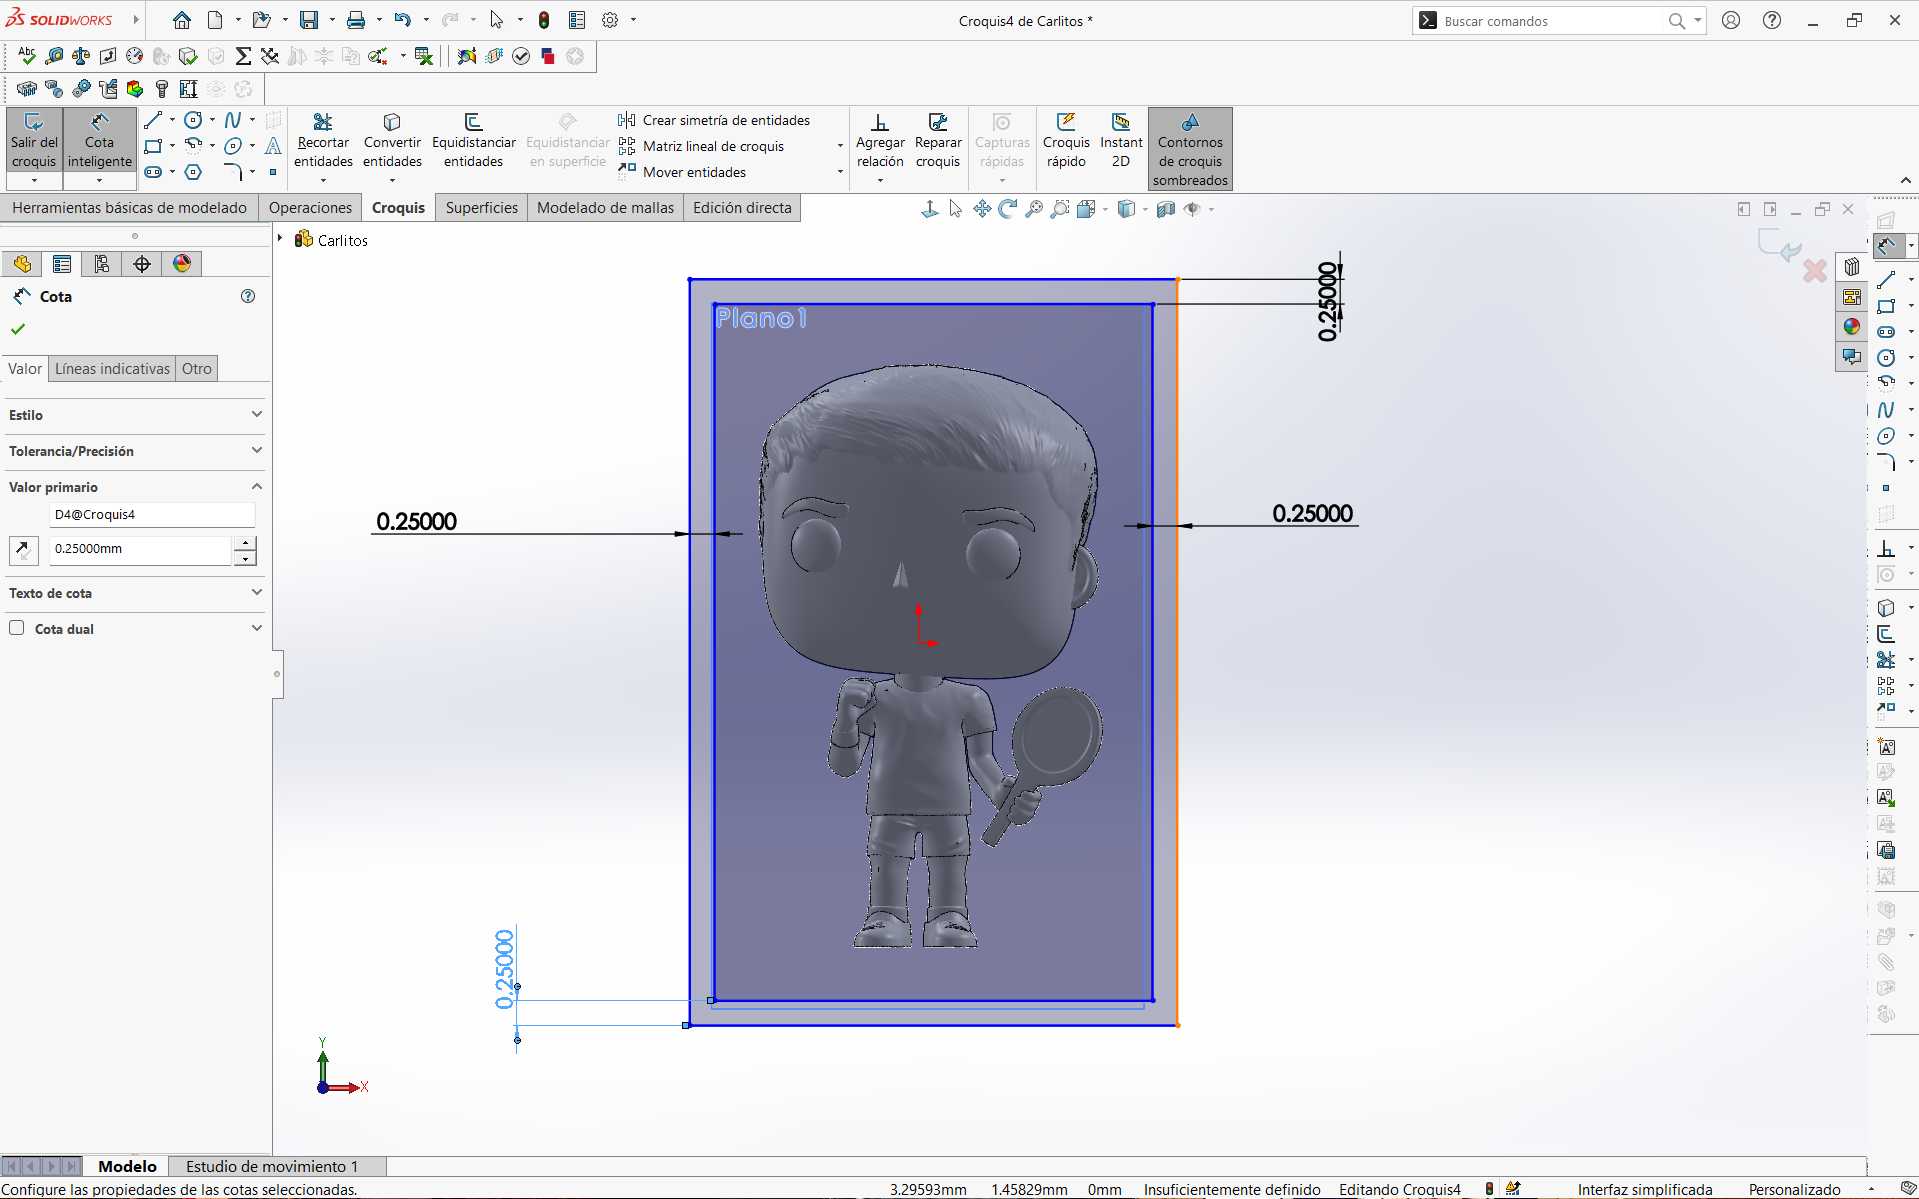Toggle Contornos de croquis sombreados
1919x1199 pixels.
[1190, 149]
